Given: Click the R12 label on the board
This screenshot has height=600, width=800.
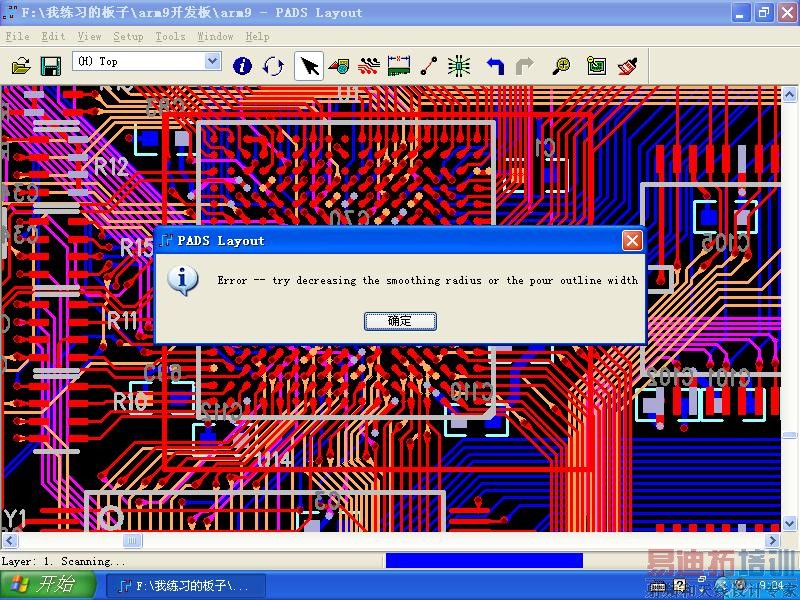Looking at the screenshot, I should [111, 167].
